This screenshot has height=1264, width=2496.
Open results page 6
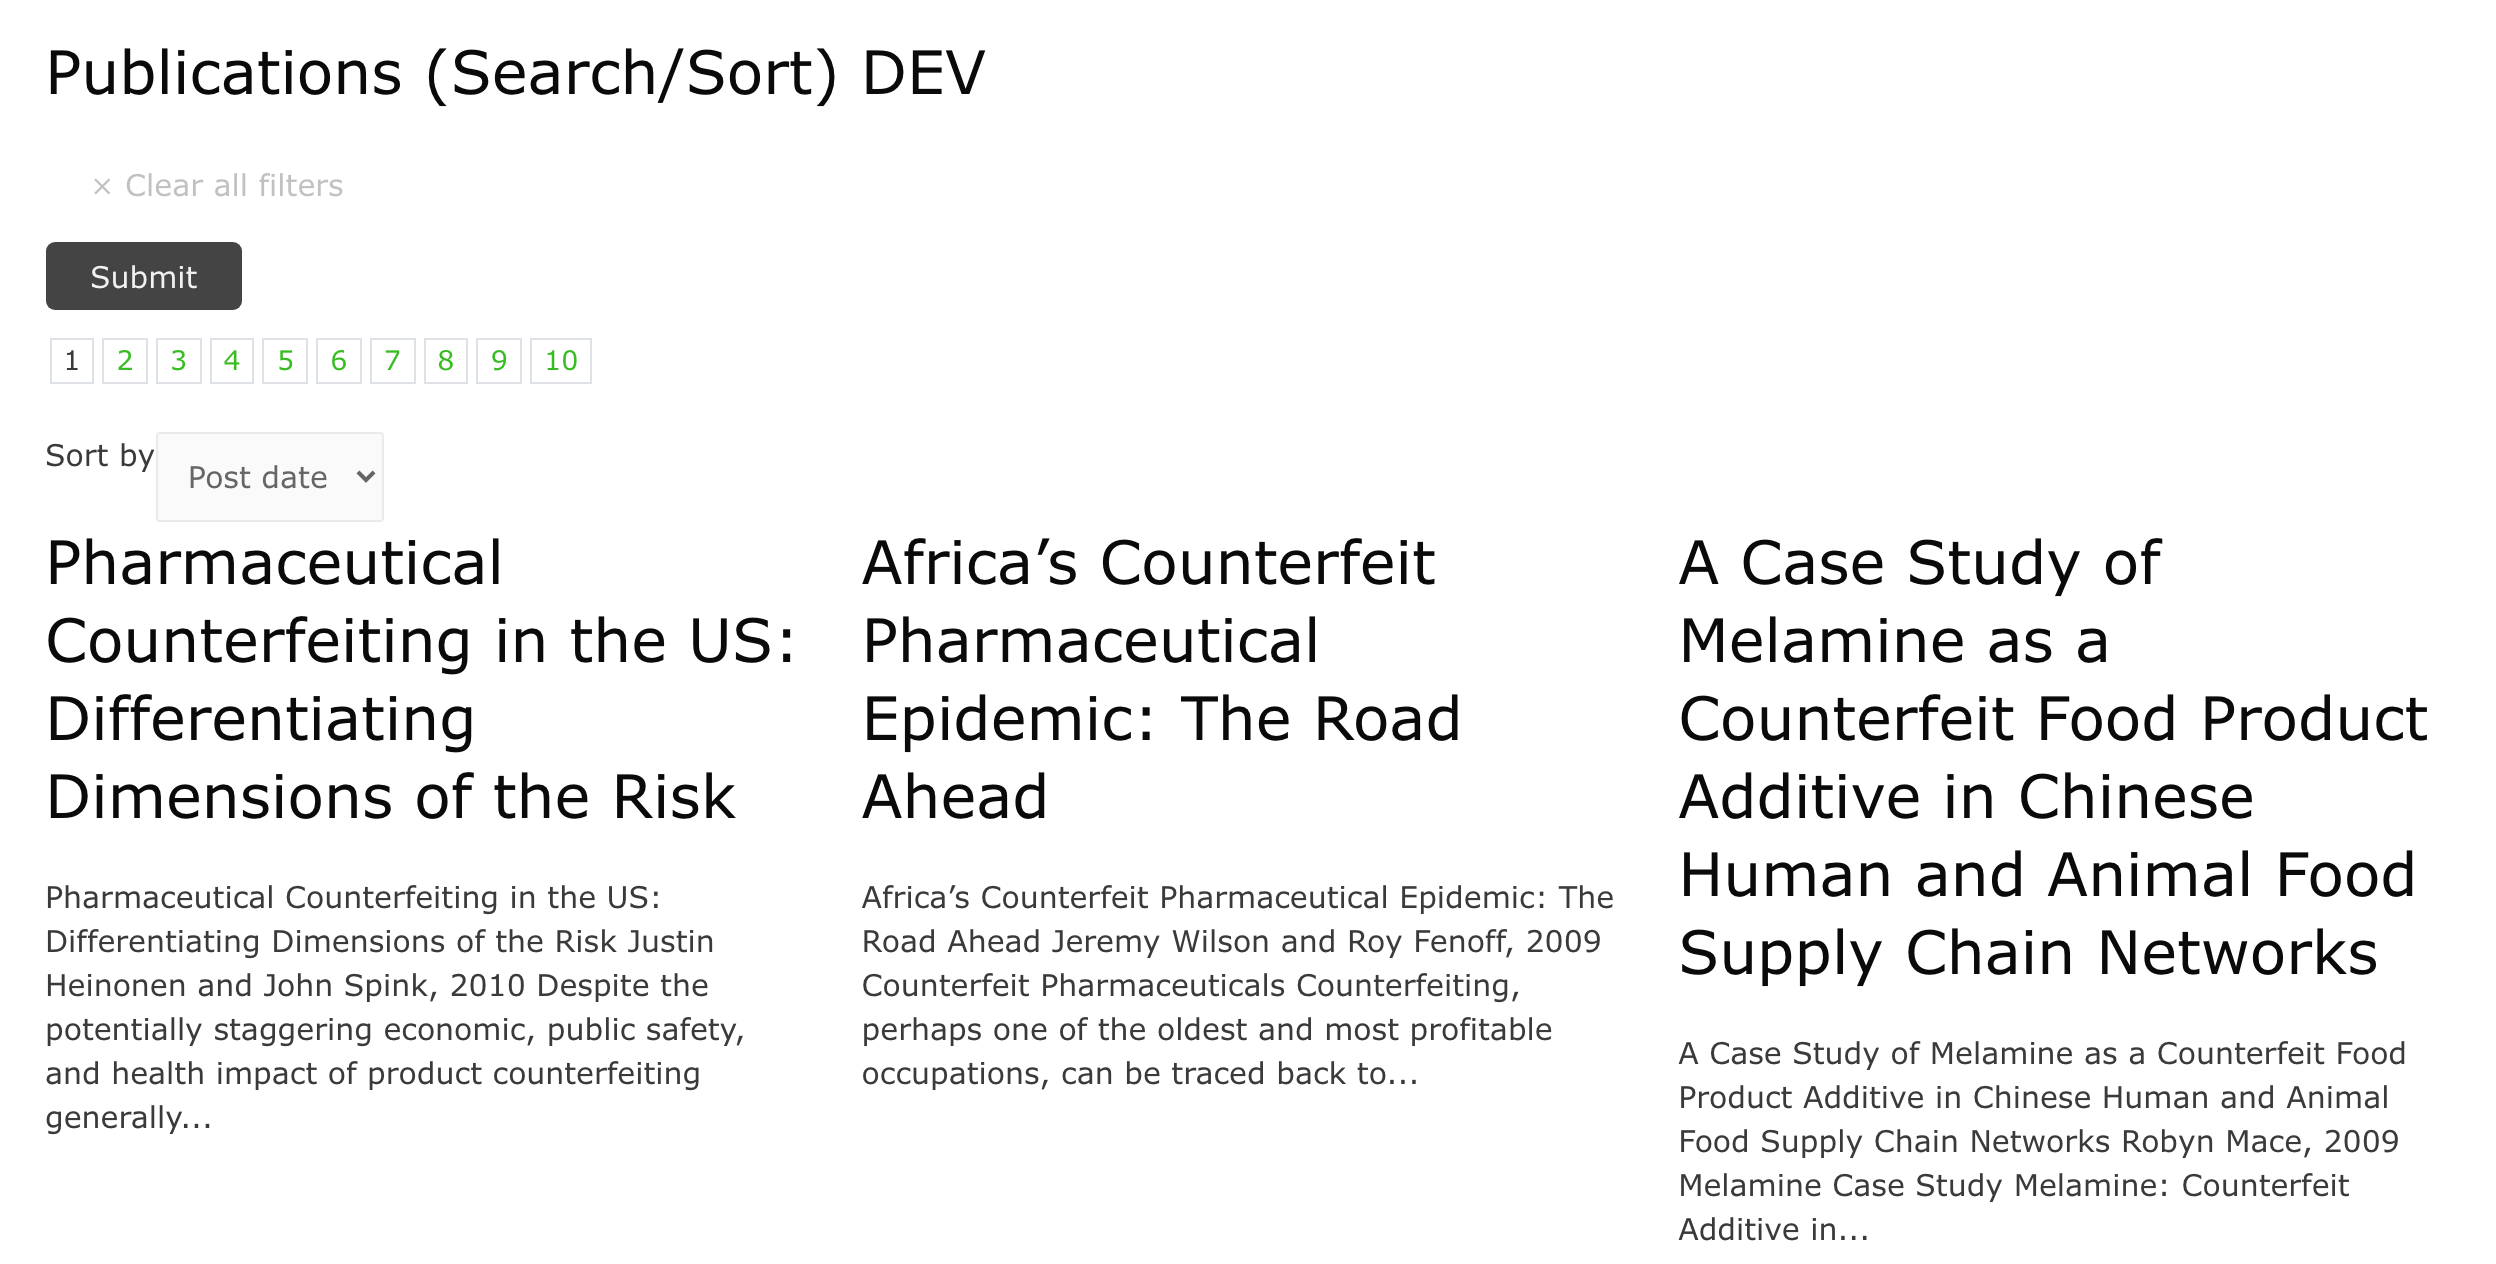[339, 361]
